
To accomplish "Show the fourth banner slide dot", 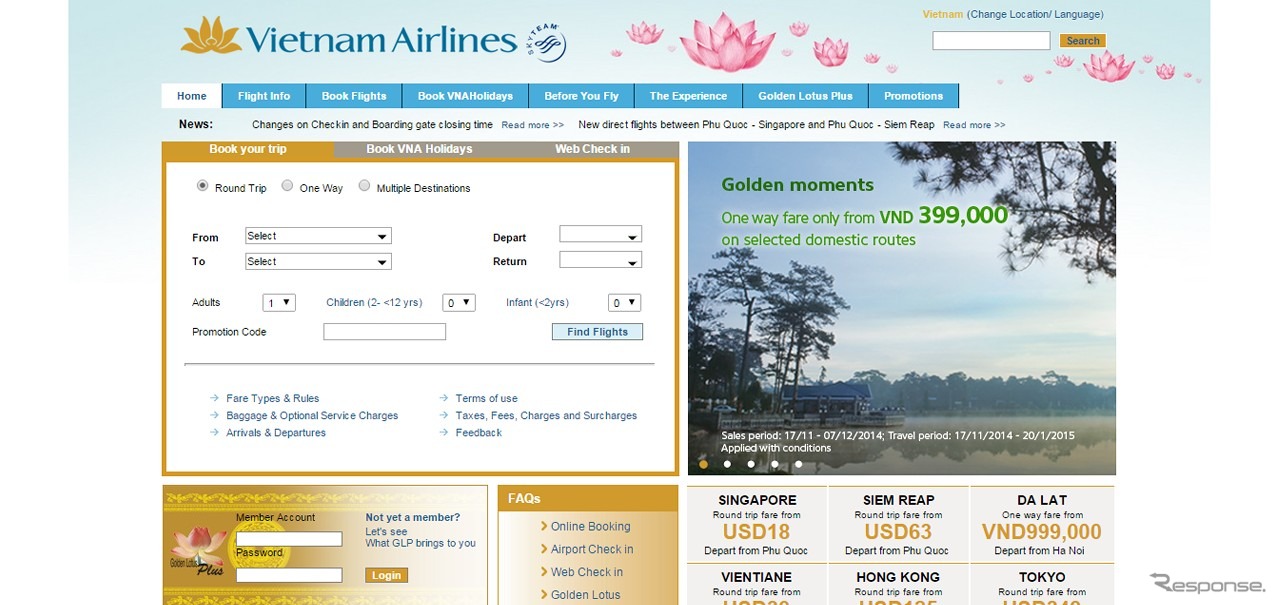I will (x=774, y=464).
